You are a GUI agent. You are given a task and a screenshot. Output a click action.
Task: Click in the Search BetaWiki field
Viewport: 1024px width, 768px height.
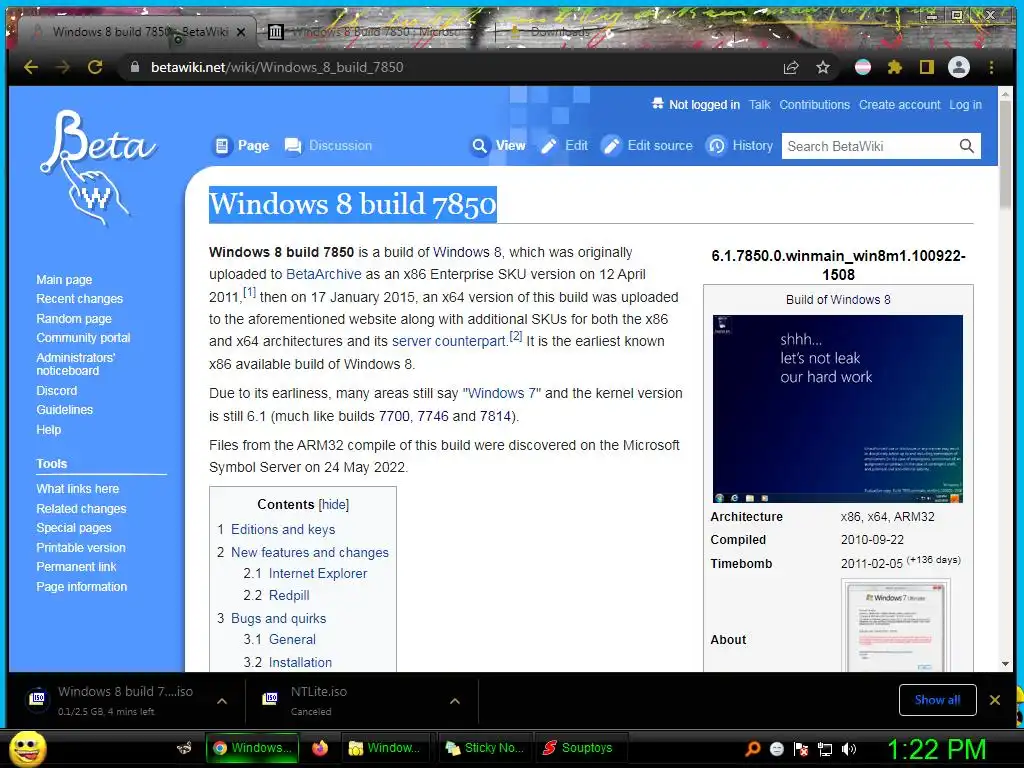click(x=869, y=146)
